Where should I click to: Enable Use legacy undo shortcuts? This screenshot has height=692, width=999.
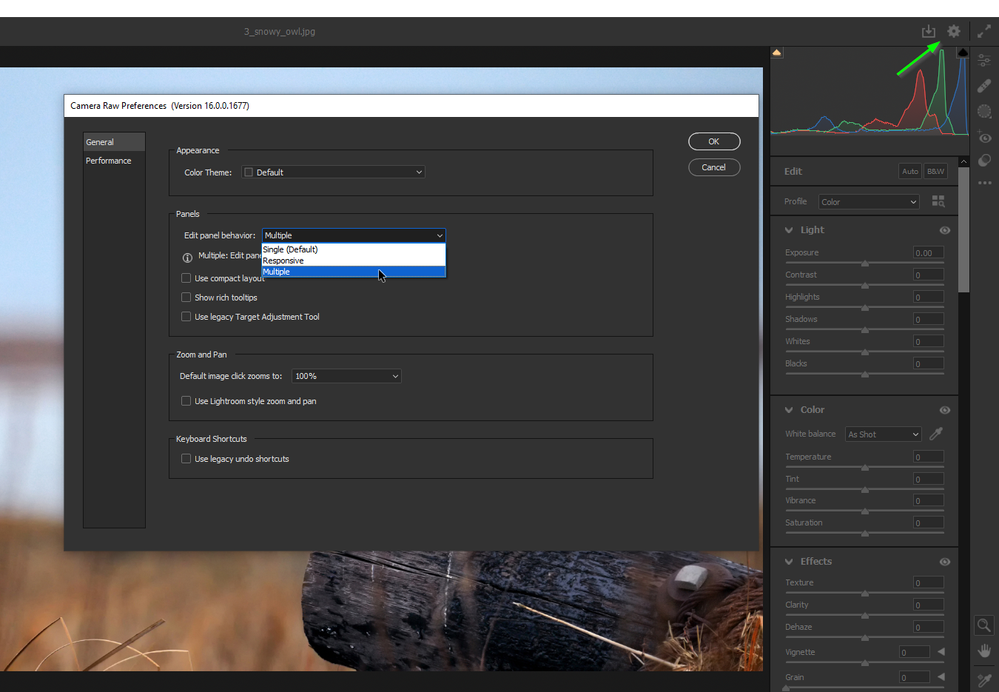pos(186,459)
